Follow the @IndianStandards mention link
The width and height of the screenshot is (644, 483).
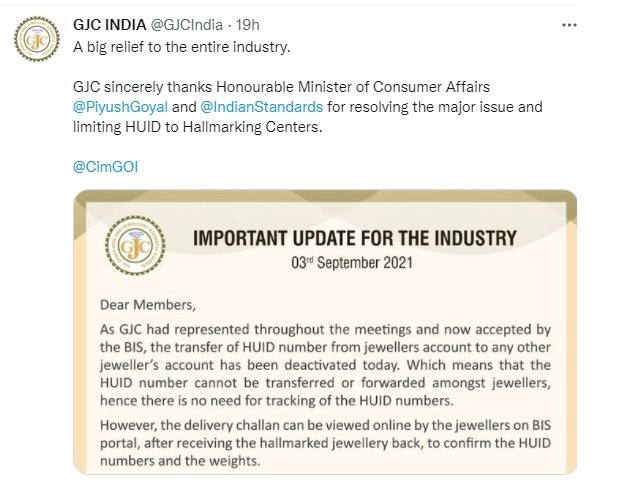click(x=262, y=107)
